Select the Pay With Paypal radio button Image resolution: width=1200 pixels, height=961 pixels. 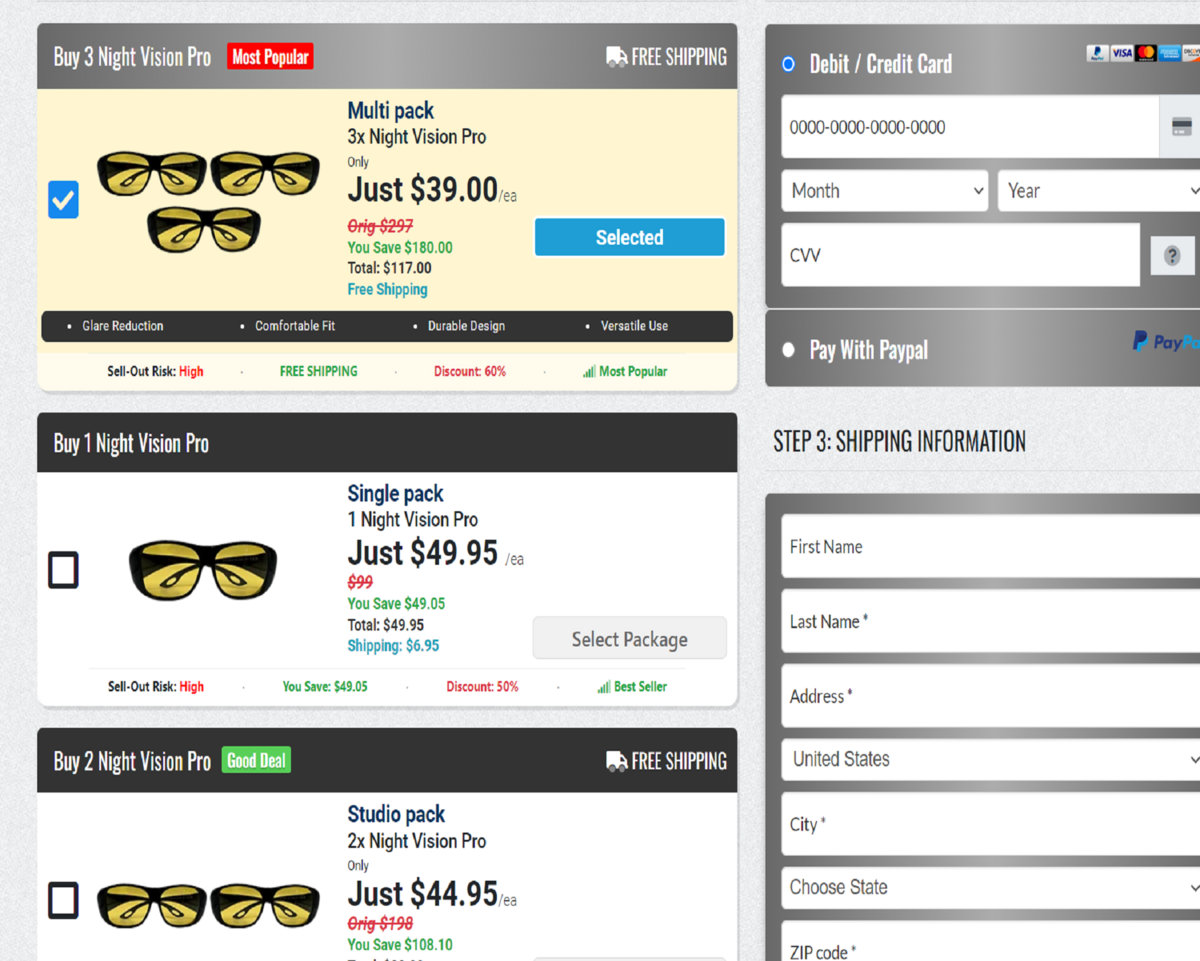pyautogui.click(x=788, y=350)
